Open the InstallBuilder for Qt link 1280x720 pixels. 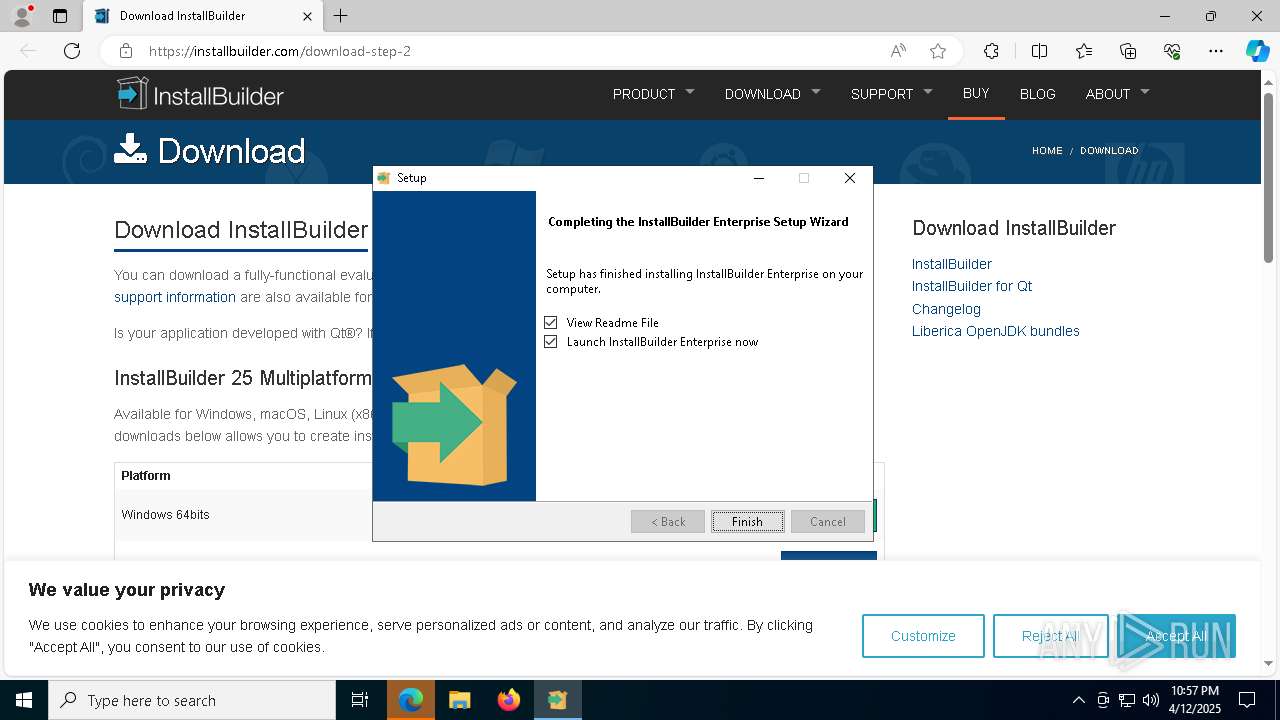pos(971,286)
